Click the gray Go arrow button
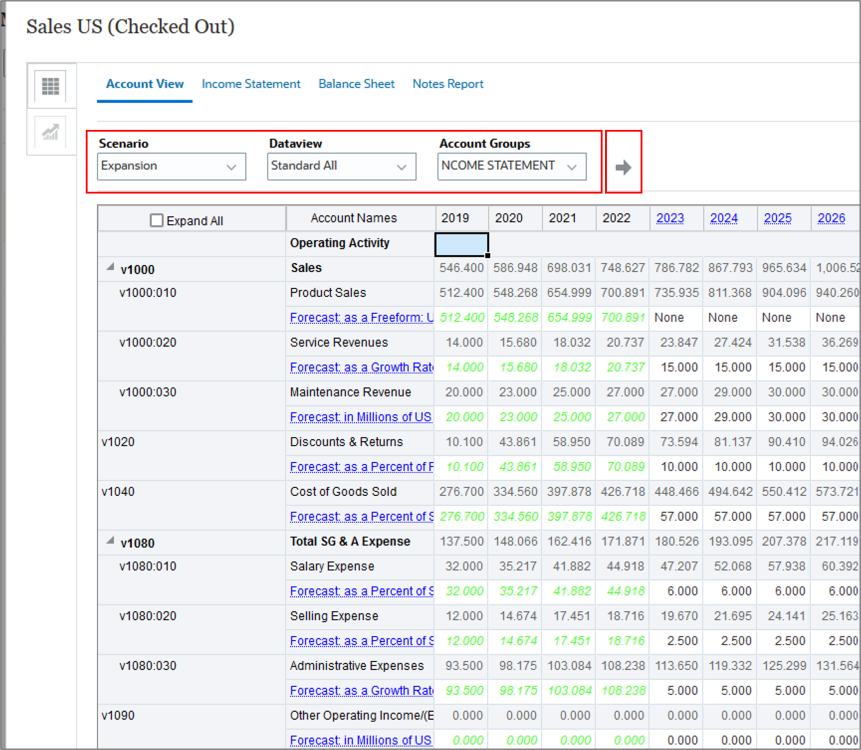 (x=623, y=167)
